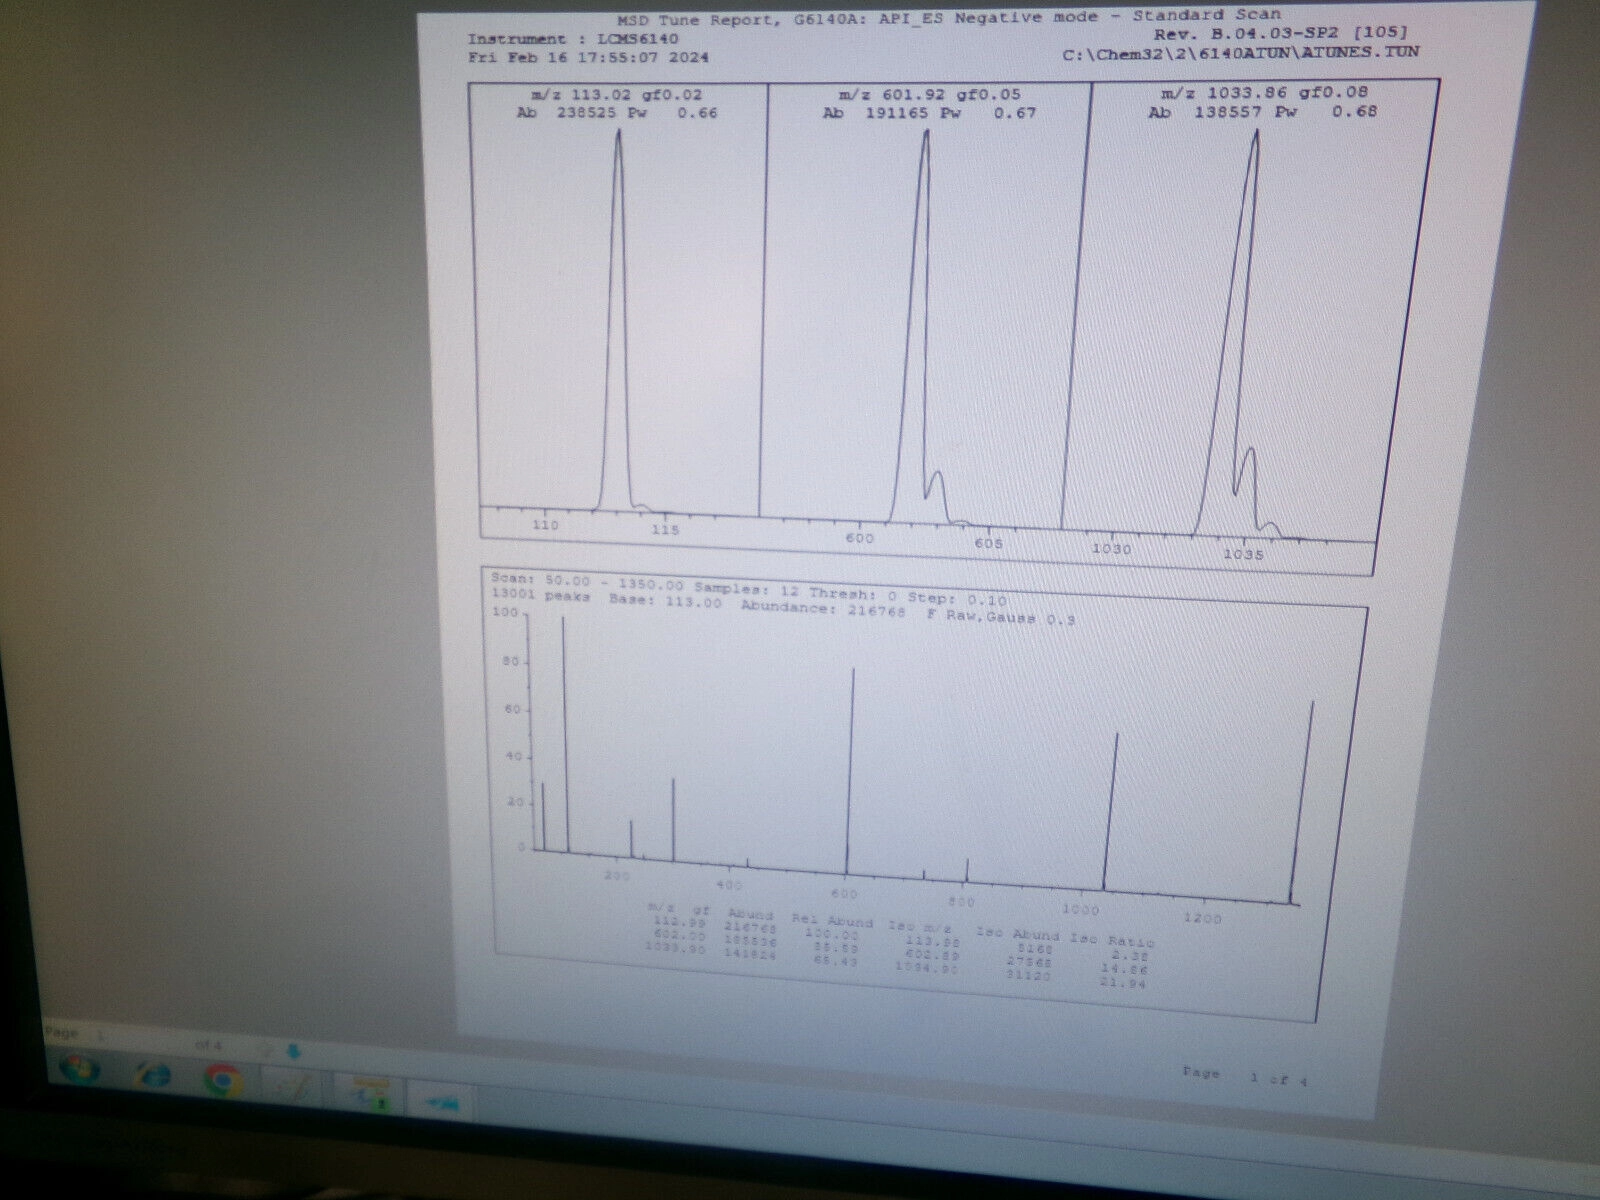1600x1200 pixels.
Task: Click the x-axis label 1200 in spectrum
Action: click(x=1202, y=918)
